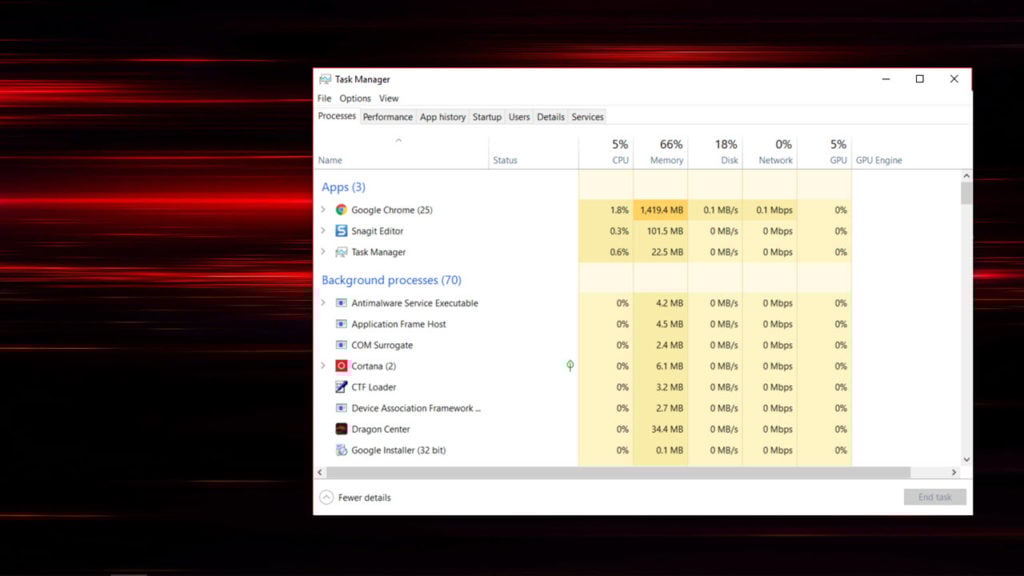Click the Application Frame Host icon

(x=340, y=324)
